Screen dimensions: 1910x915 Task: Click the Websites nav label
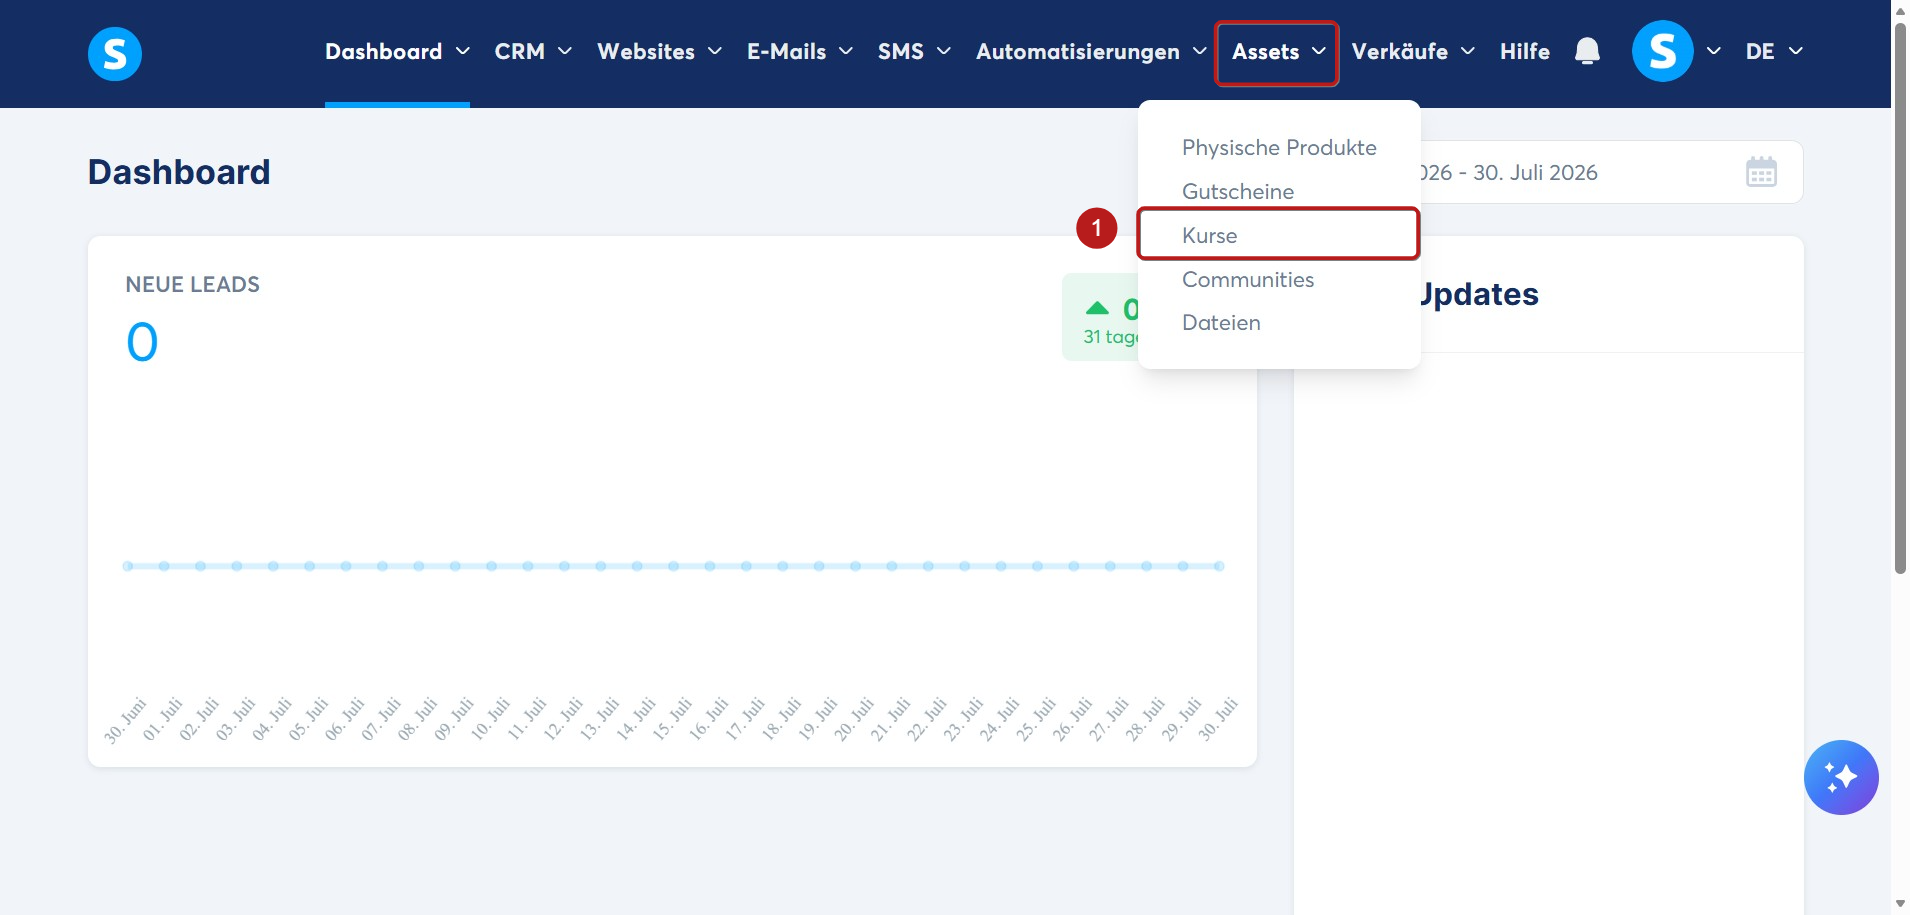(x=646, y=51)
